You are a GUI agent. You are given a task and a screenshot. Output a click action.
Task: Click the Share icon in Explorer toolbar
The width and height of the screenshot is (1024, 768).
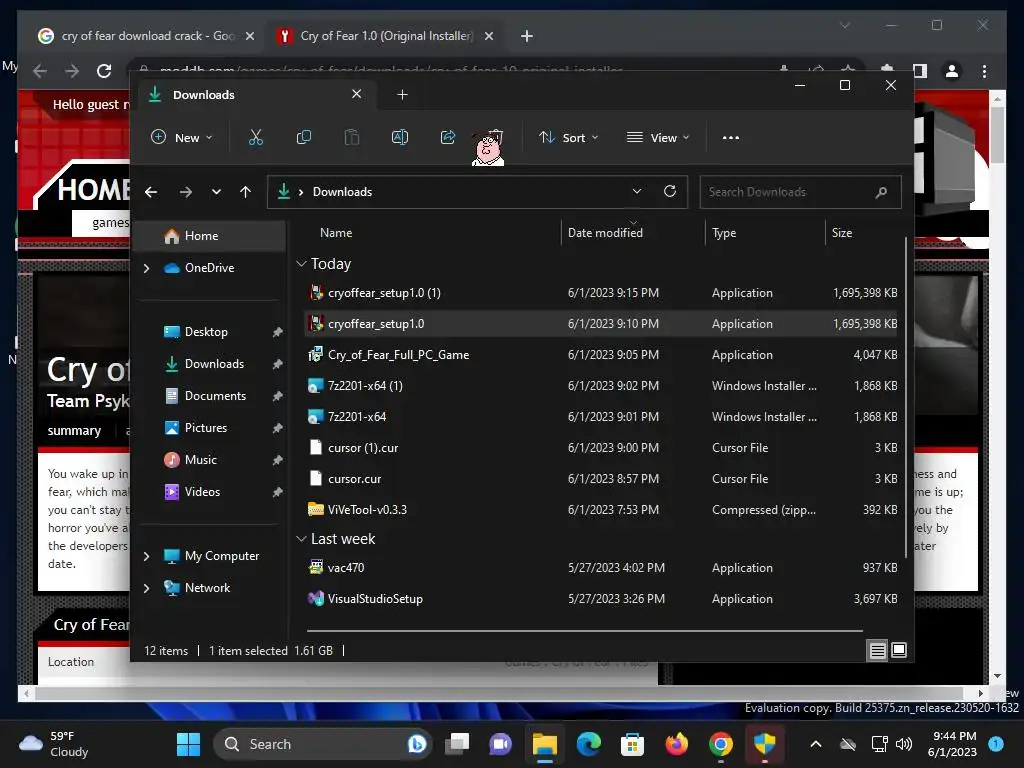pos(448,137)
